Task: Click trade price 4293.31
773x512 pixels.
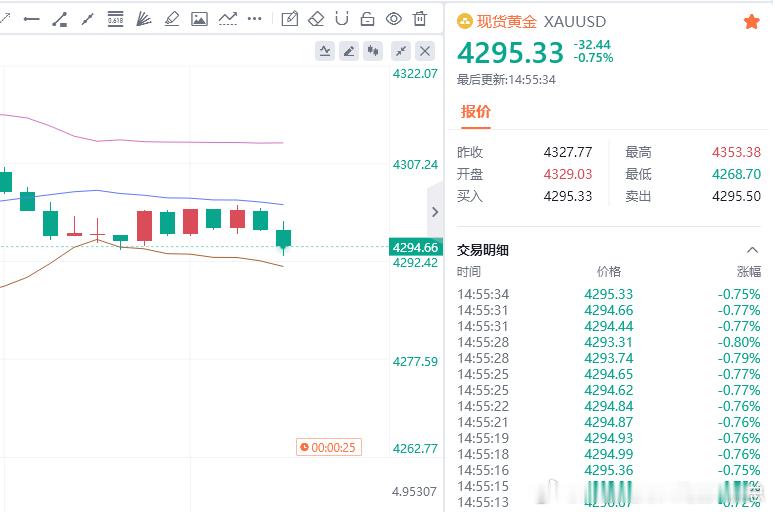Action: [608, 342]
